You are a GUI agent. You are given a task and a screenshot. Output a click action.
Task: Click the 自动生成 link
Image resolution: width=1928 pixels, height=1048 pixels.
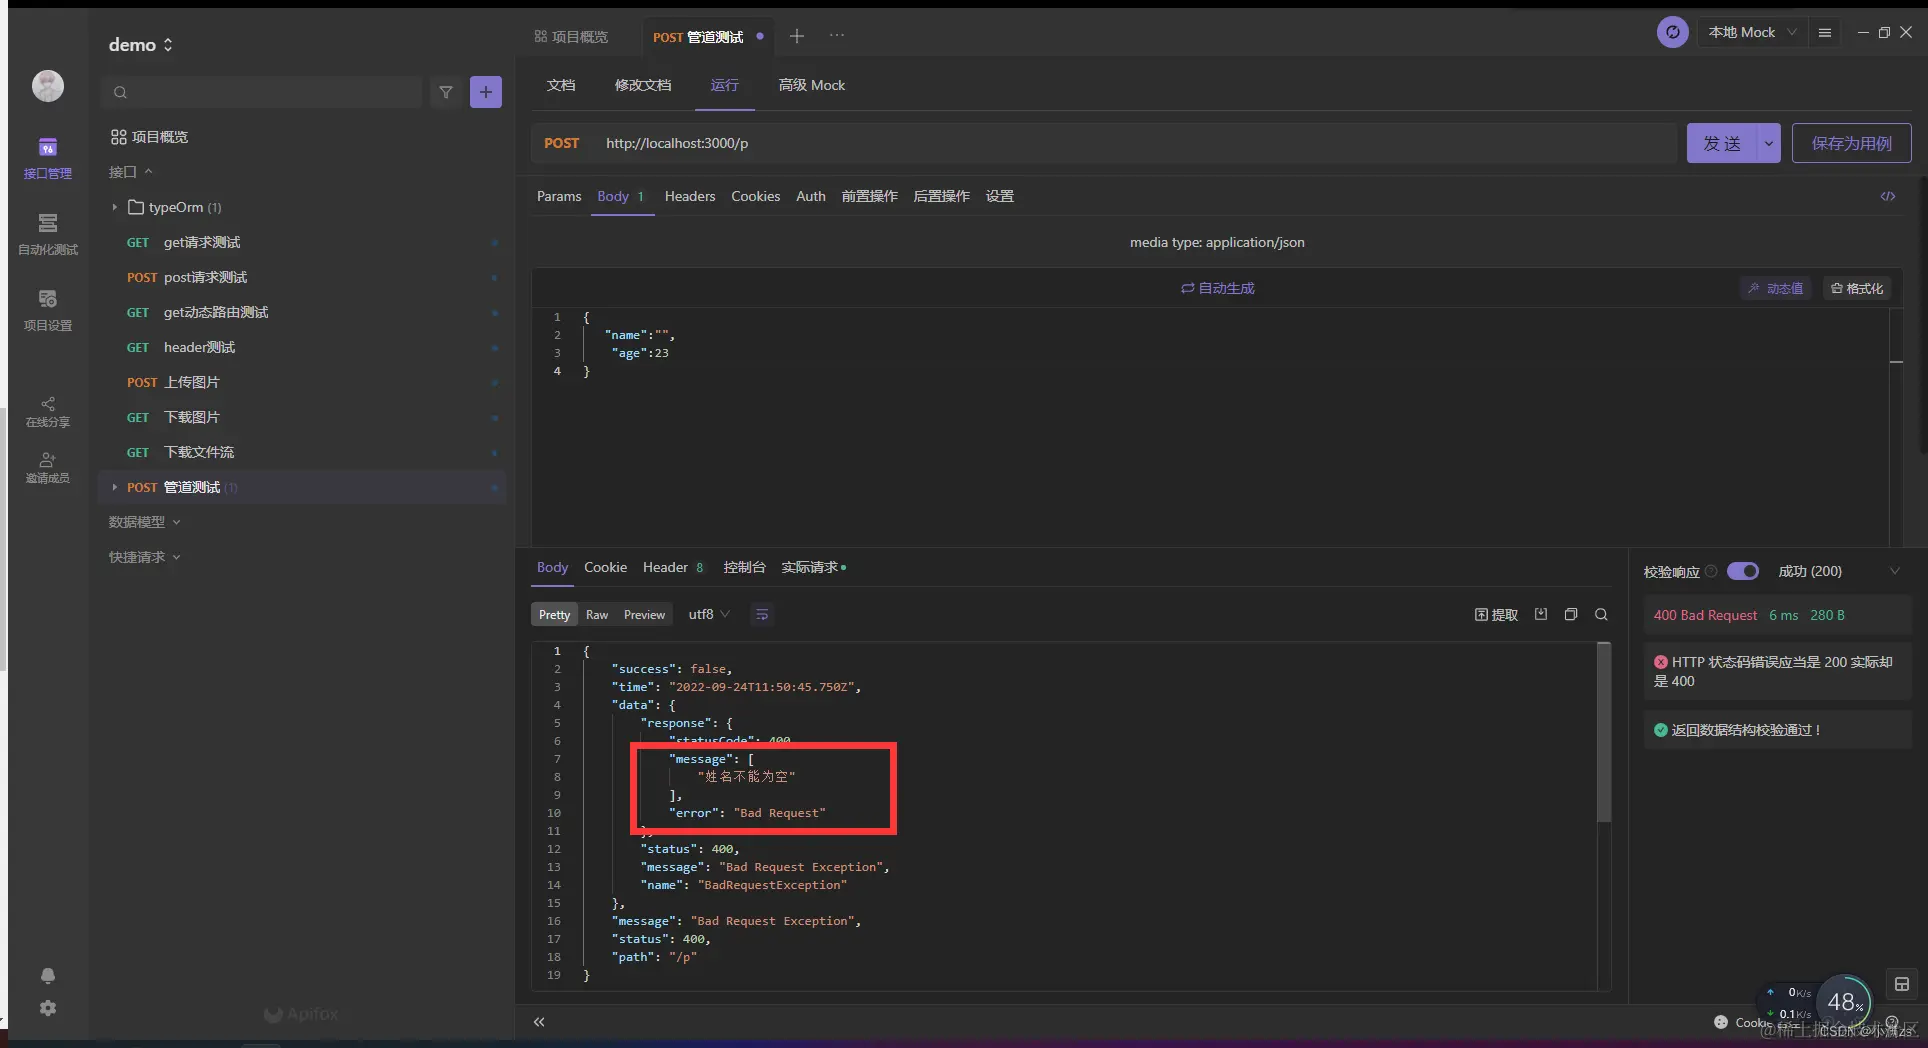pos(1218,288)
